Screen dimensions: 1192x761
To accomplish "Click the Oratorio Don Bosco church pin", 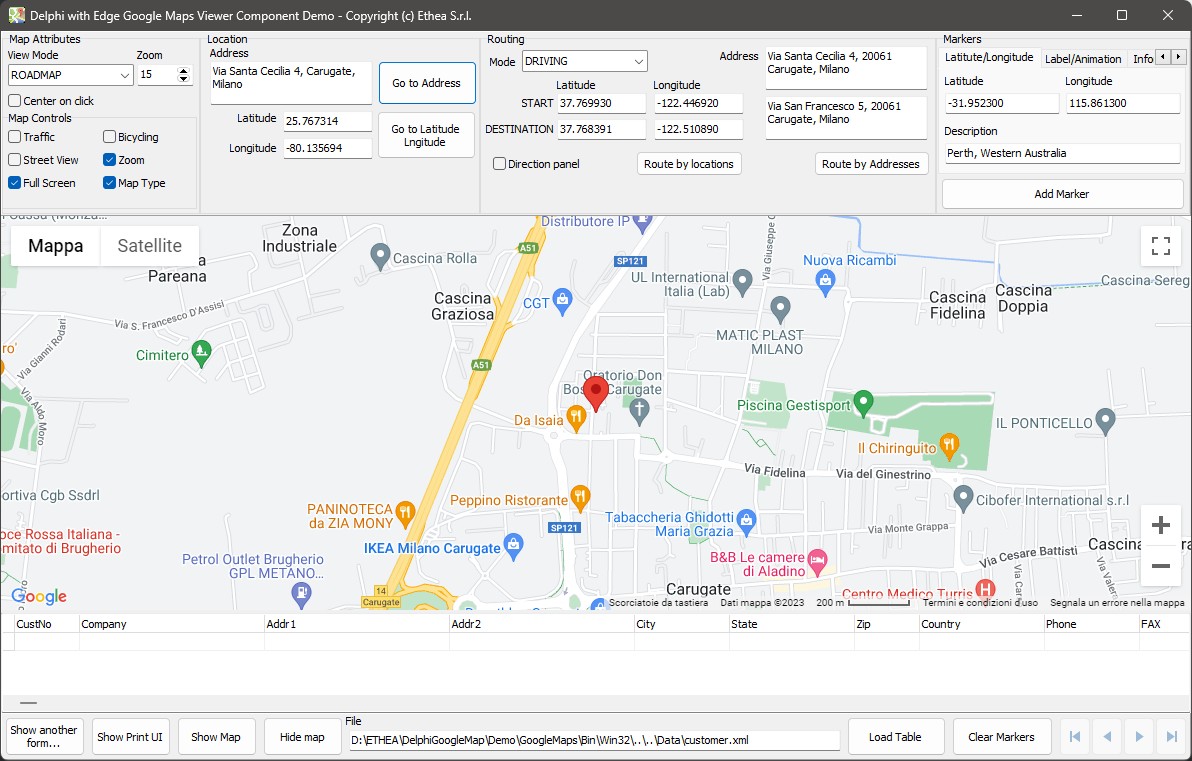I will [639, 411].
